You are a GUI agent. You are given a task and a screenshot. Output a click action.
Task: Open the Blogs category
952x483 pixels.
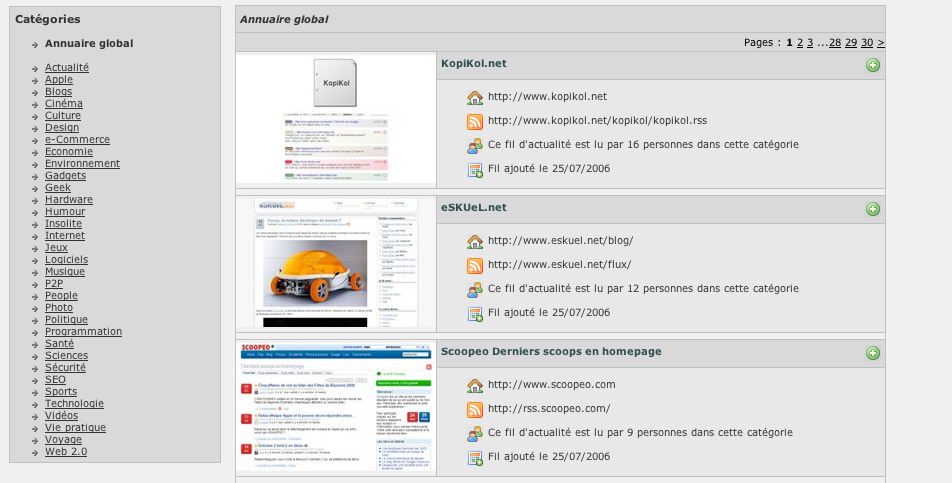58,92
